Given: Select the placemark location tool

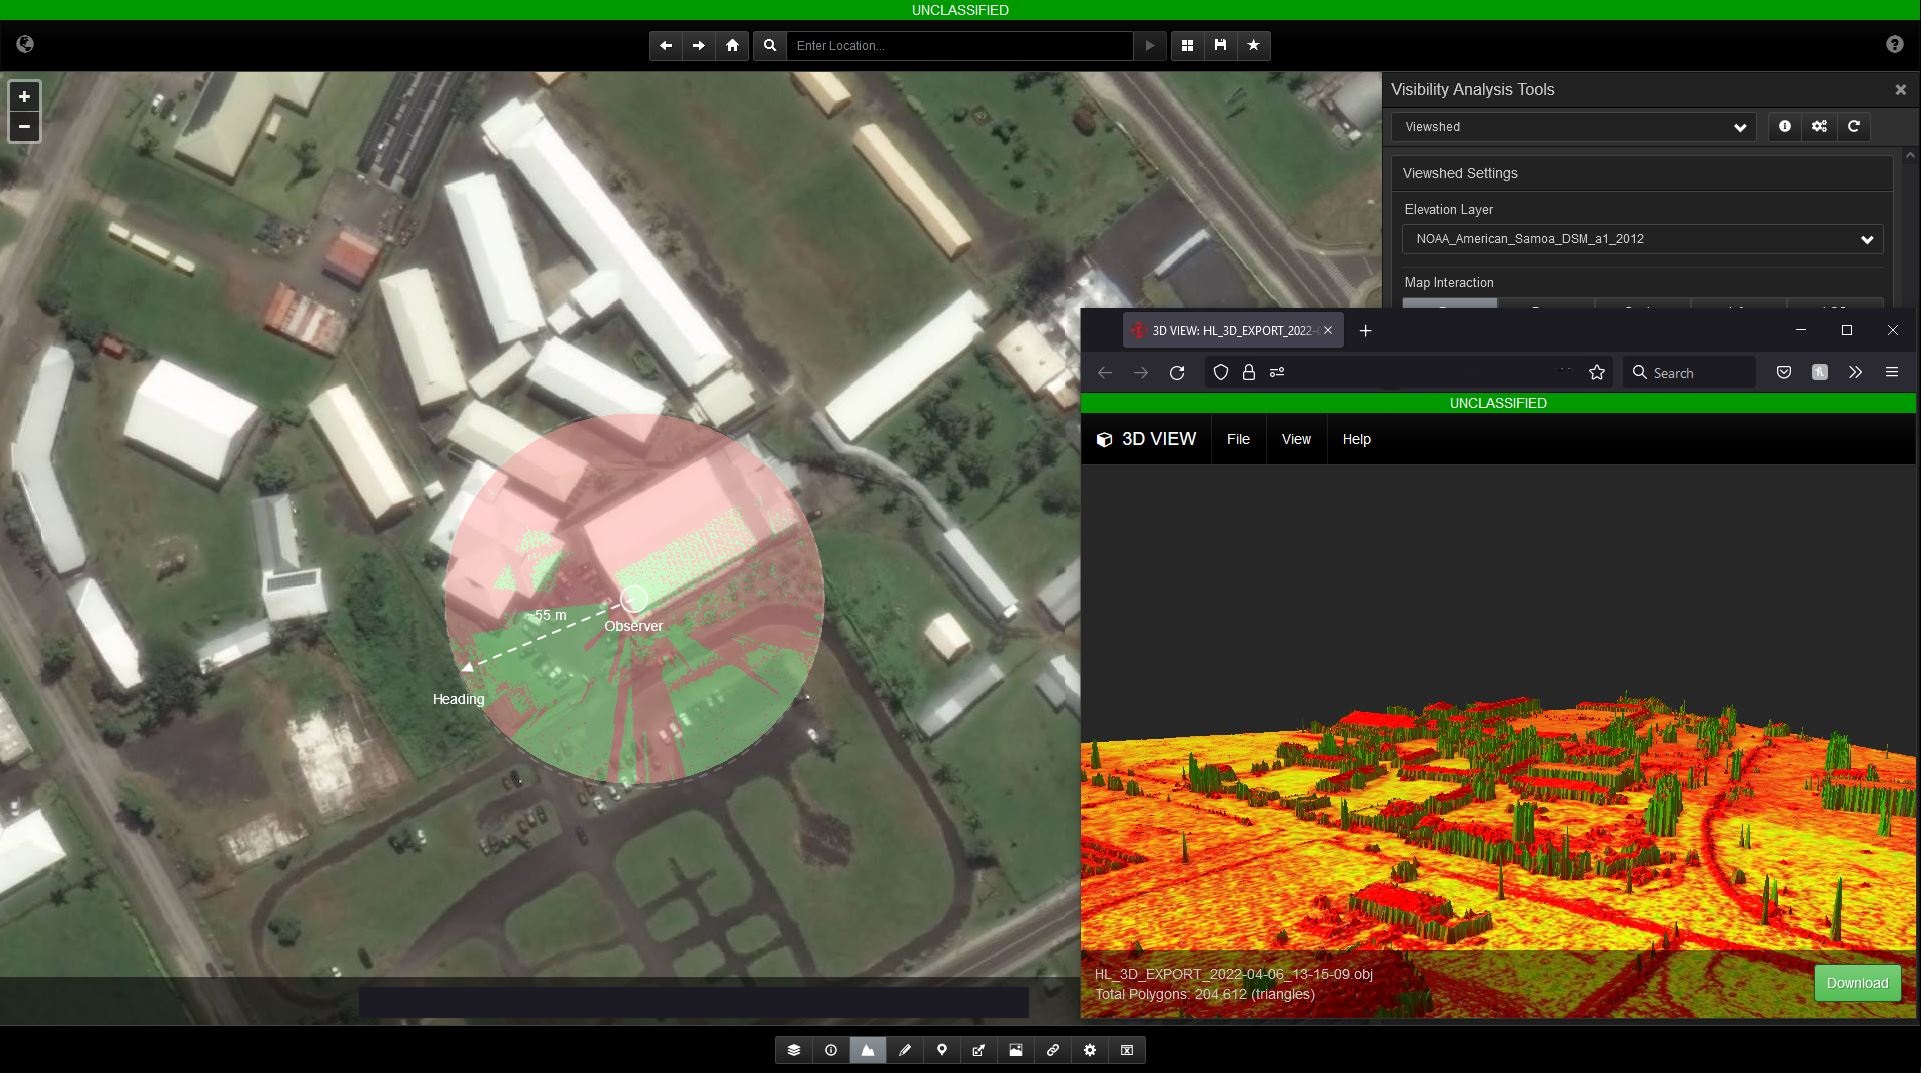Looking at the screenshot, I should point(941,1050).
